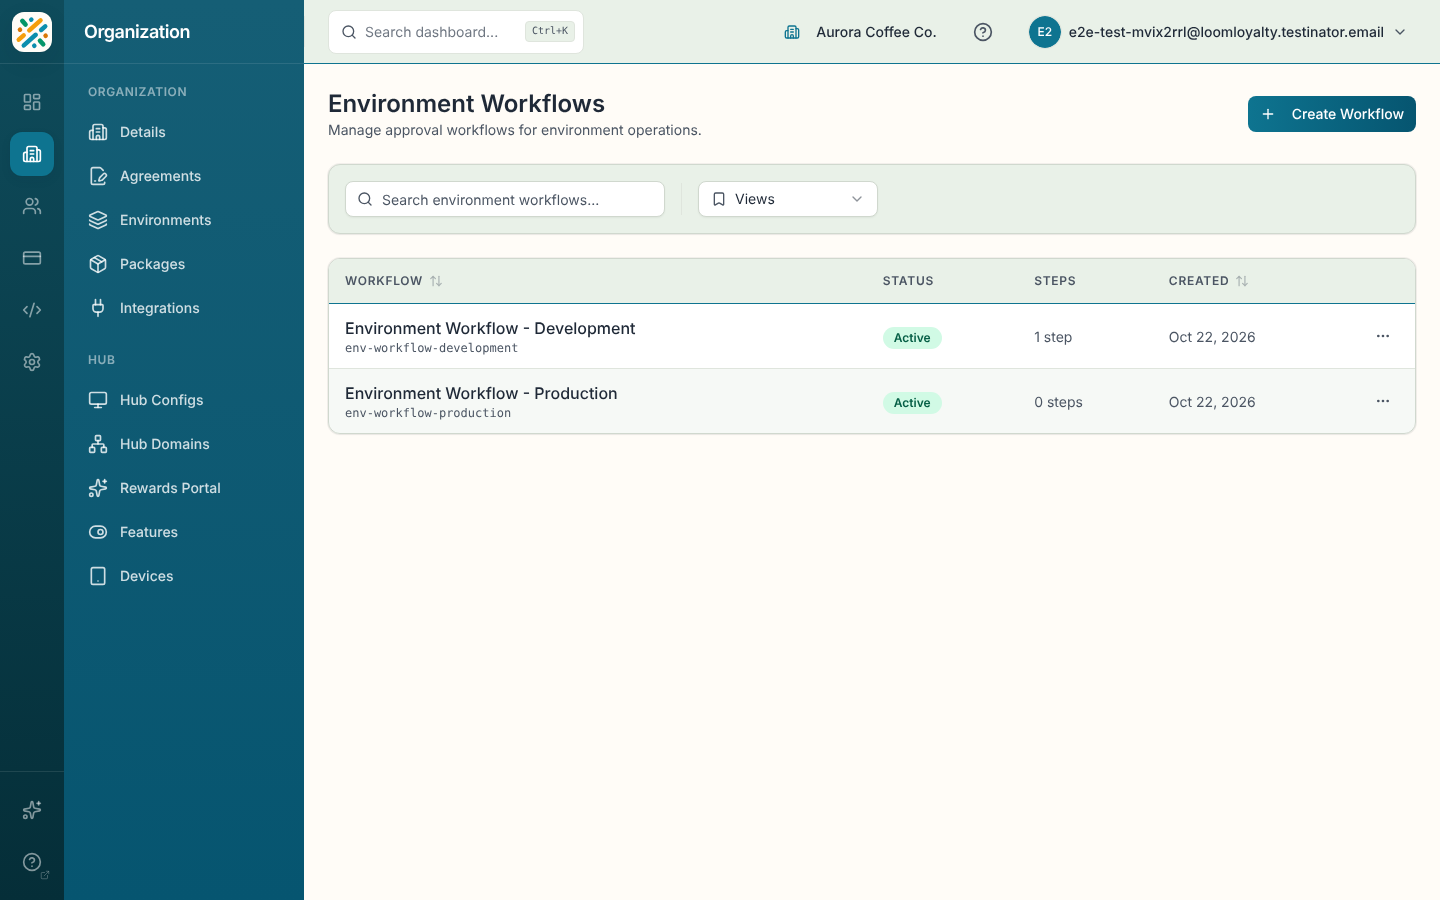Click the '0 steps' cell
This screenshot has height=900, width=1440.
[x=1058, y=402]
